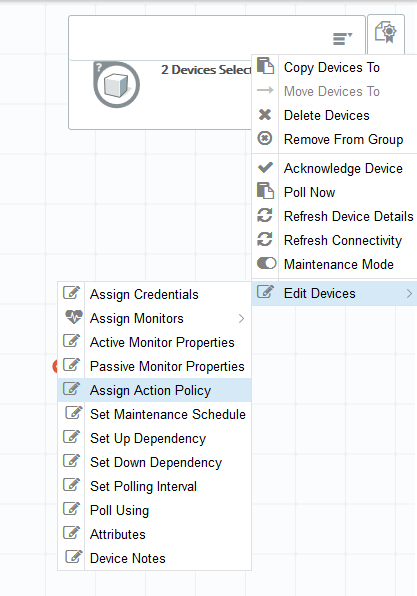This screenshot has height=596, width=417.
Task: Click edit icon beside Set Polling Interval
Action: [x=71, y=484]
